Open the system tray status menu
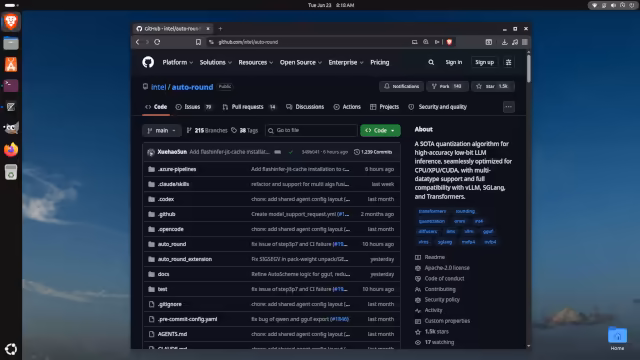This screenshot has width=640, height=360. (612, 5)
